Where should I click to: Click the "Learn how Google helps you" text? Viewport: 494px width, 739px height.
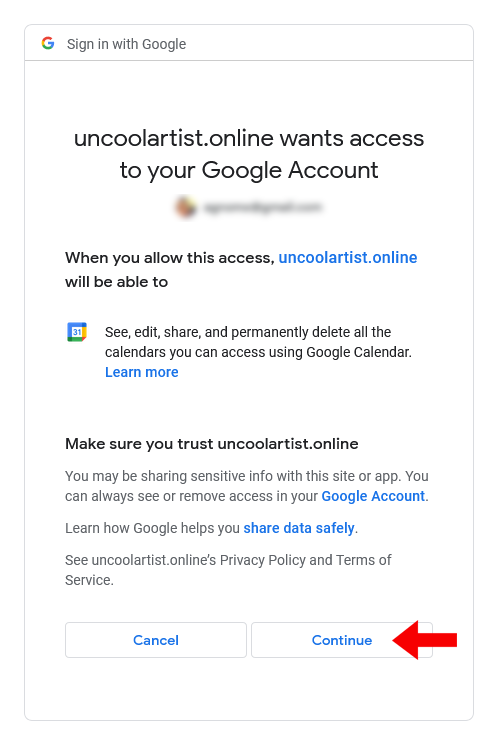tap(152, 528)
